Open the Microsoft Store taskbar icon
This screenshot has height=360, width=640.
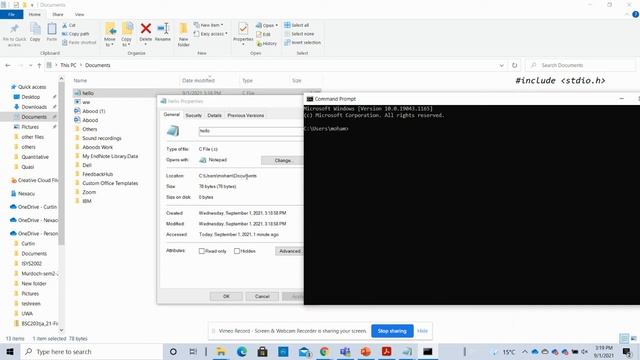tap(262, 351)
